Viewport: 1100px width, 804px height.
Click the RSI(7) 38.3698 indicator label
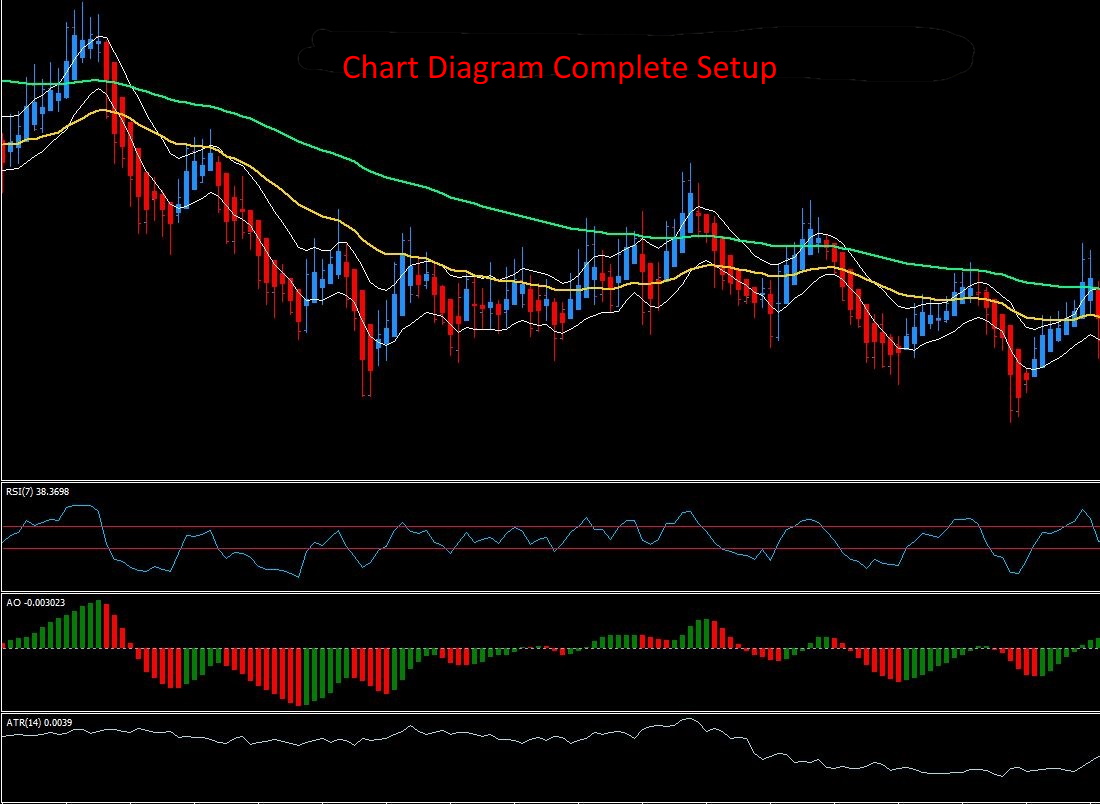click(38, 492)
